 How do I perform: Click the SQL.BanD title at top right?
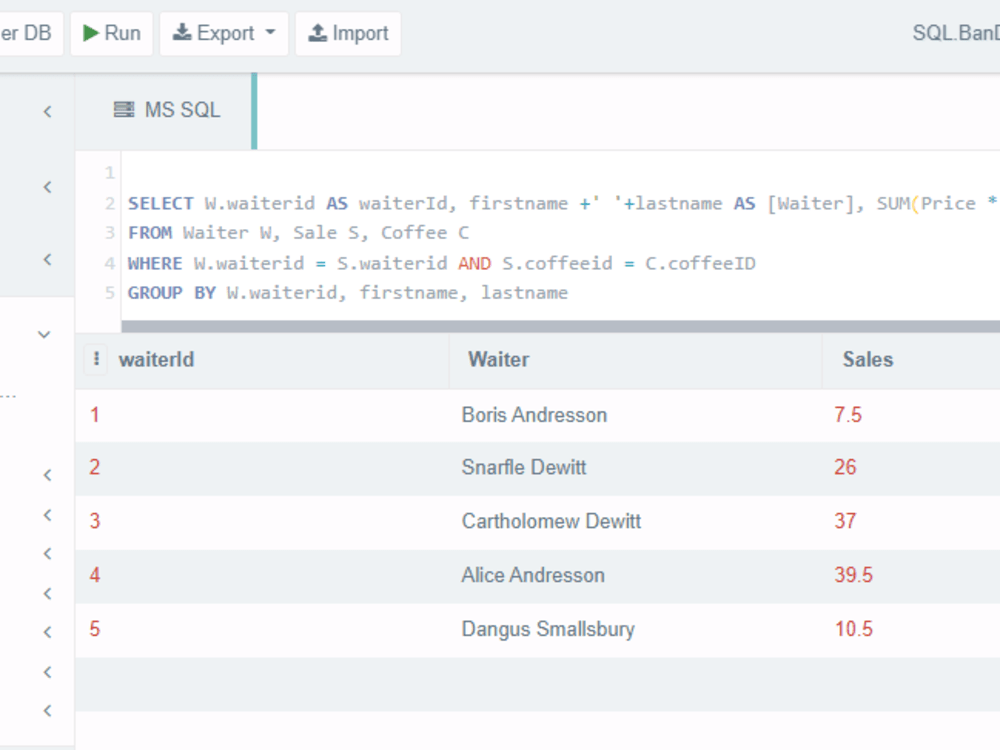[x=954, y=32]
